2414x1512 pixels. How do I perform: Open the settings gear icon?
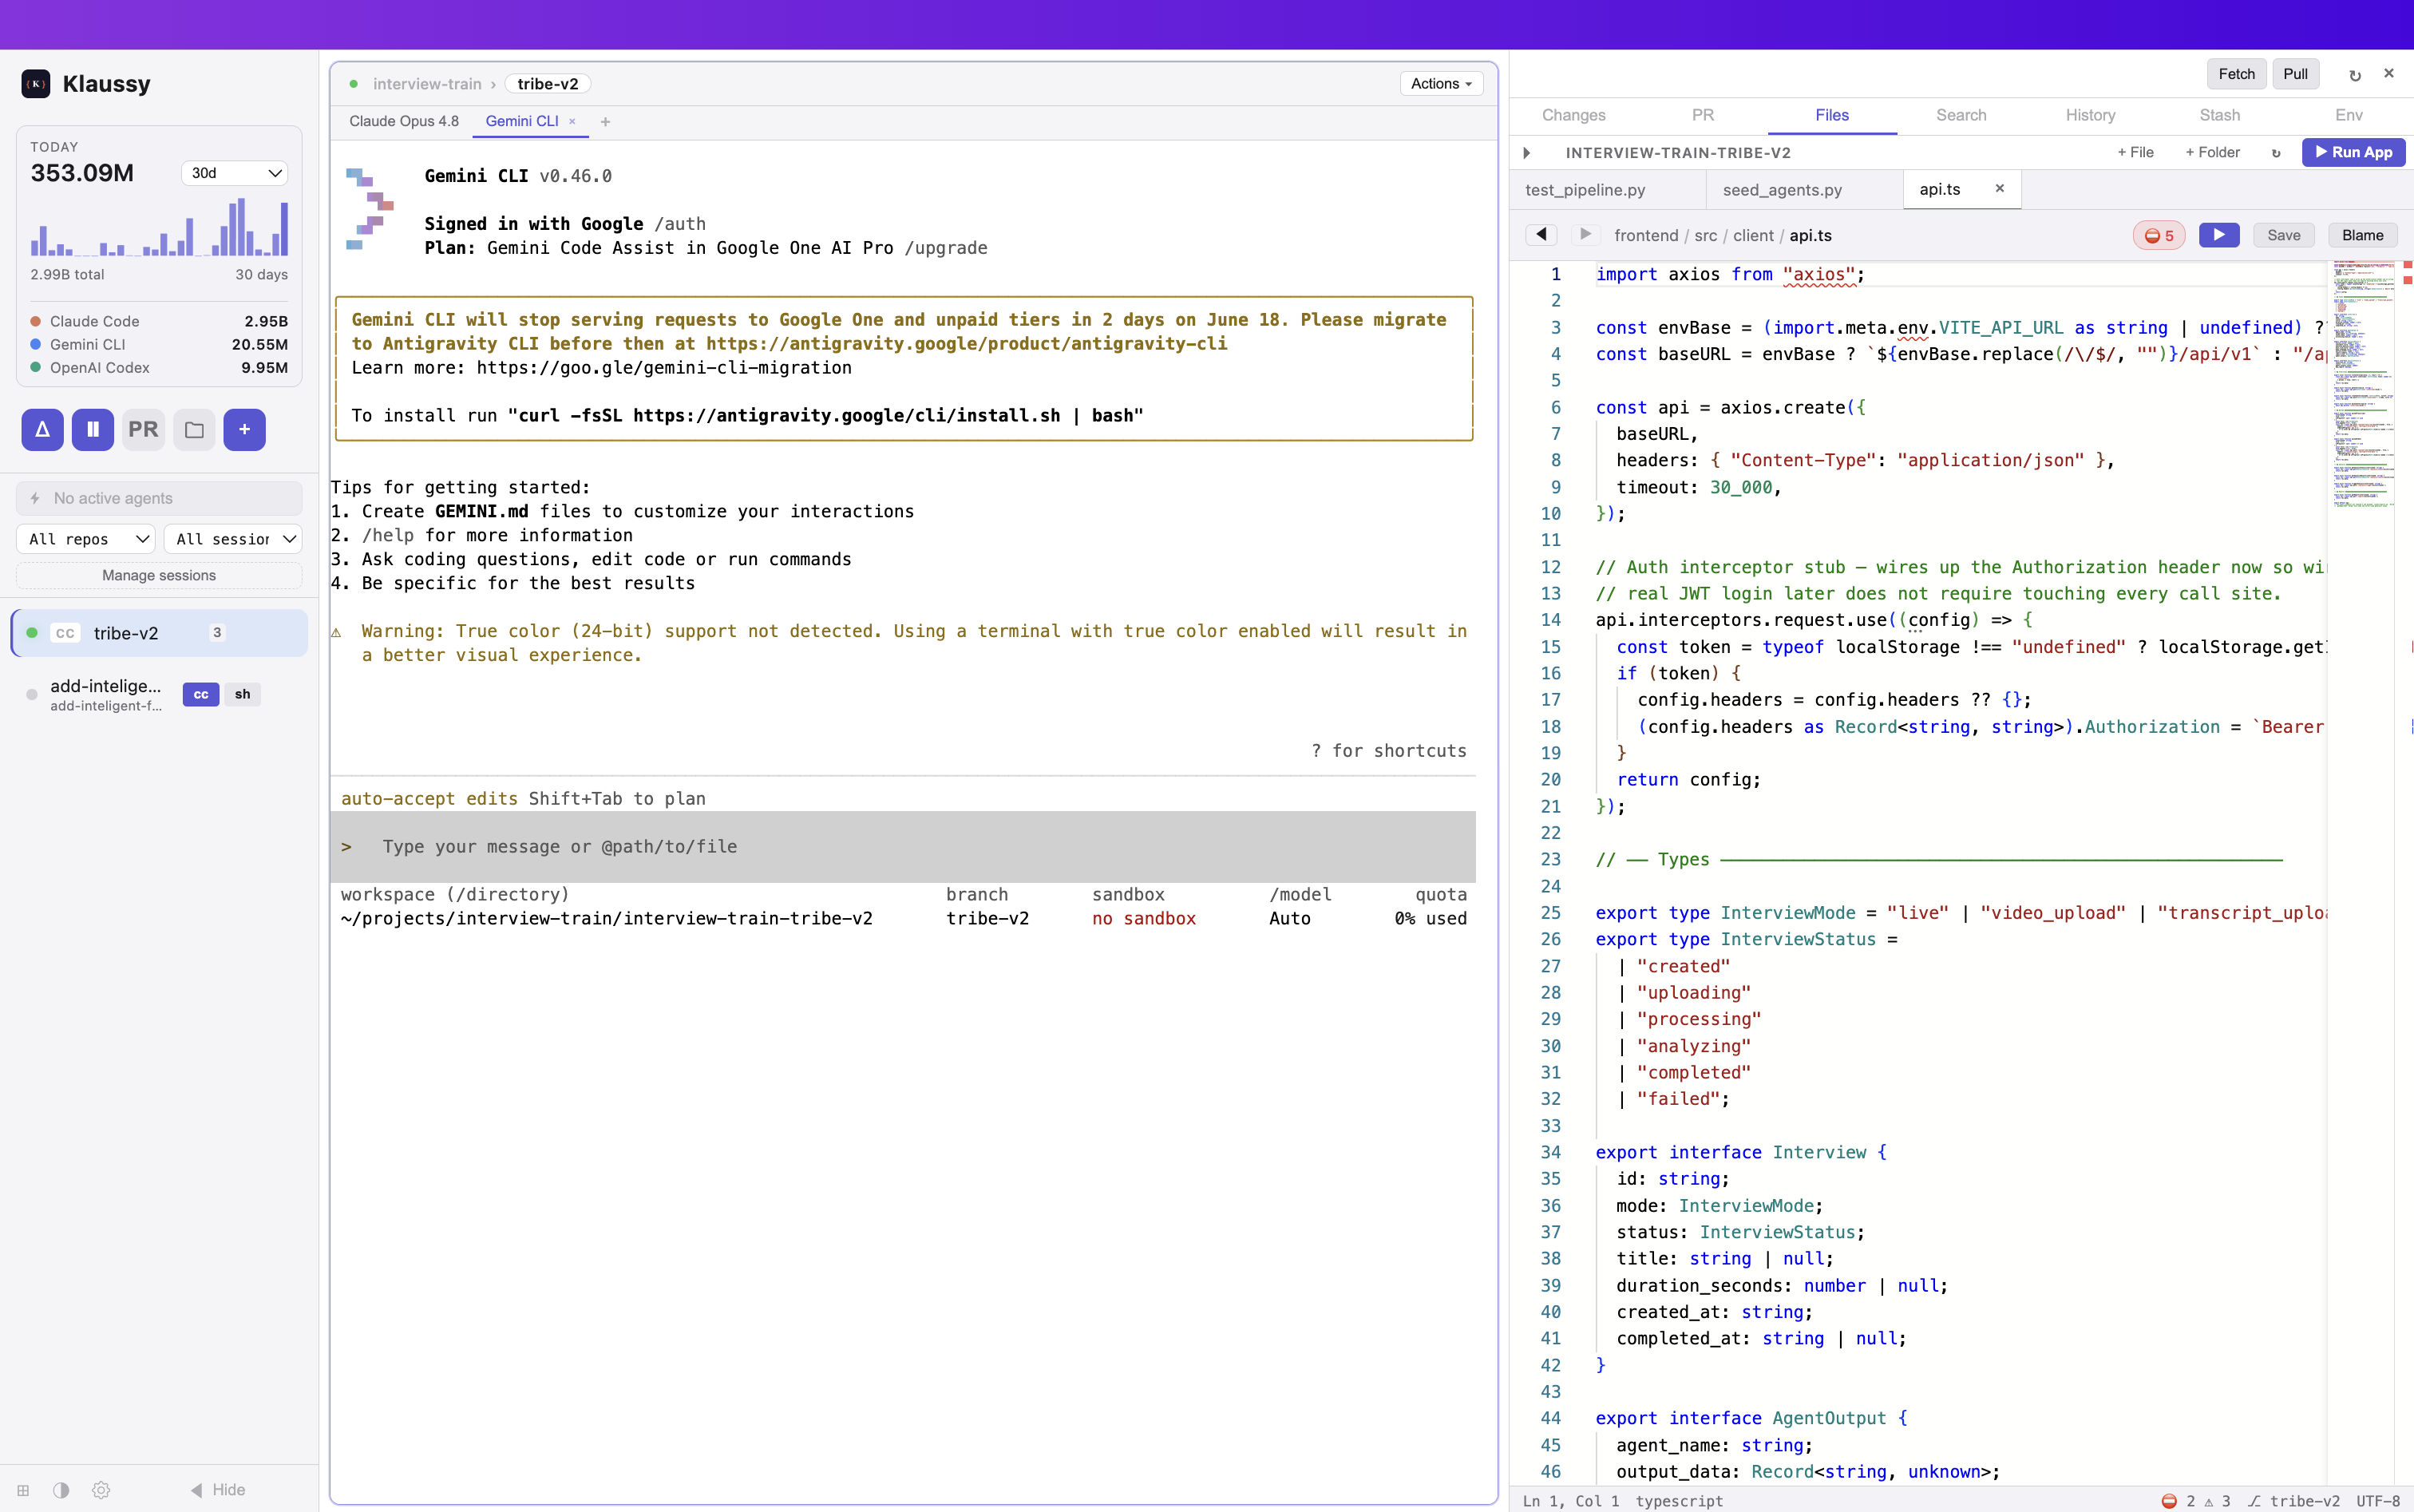[101, 1490]
